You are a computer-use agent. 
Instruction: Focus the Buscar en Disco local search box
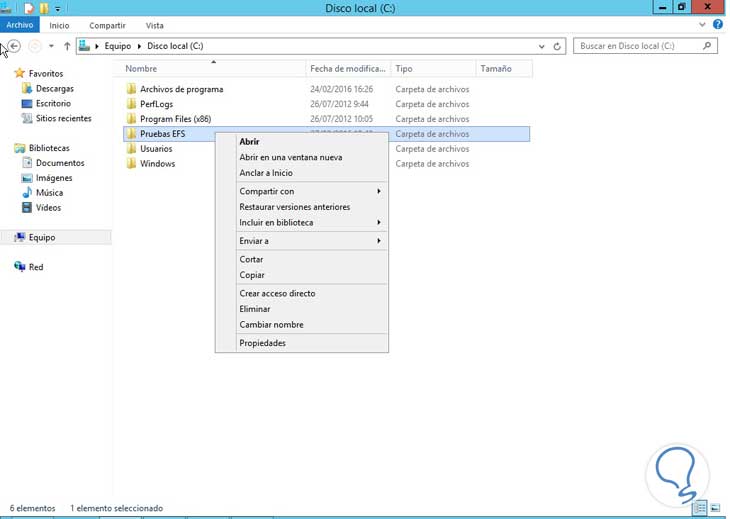point(645,46)
